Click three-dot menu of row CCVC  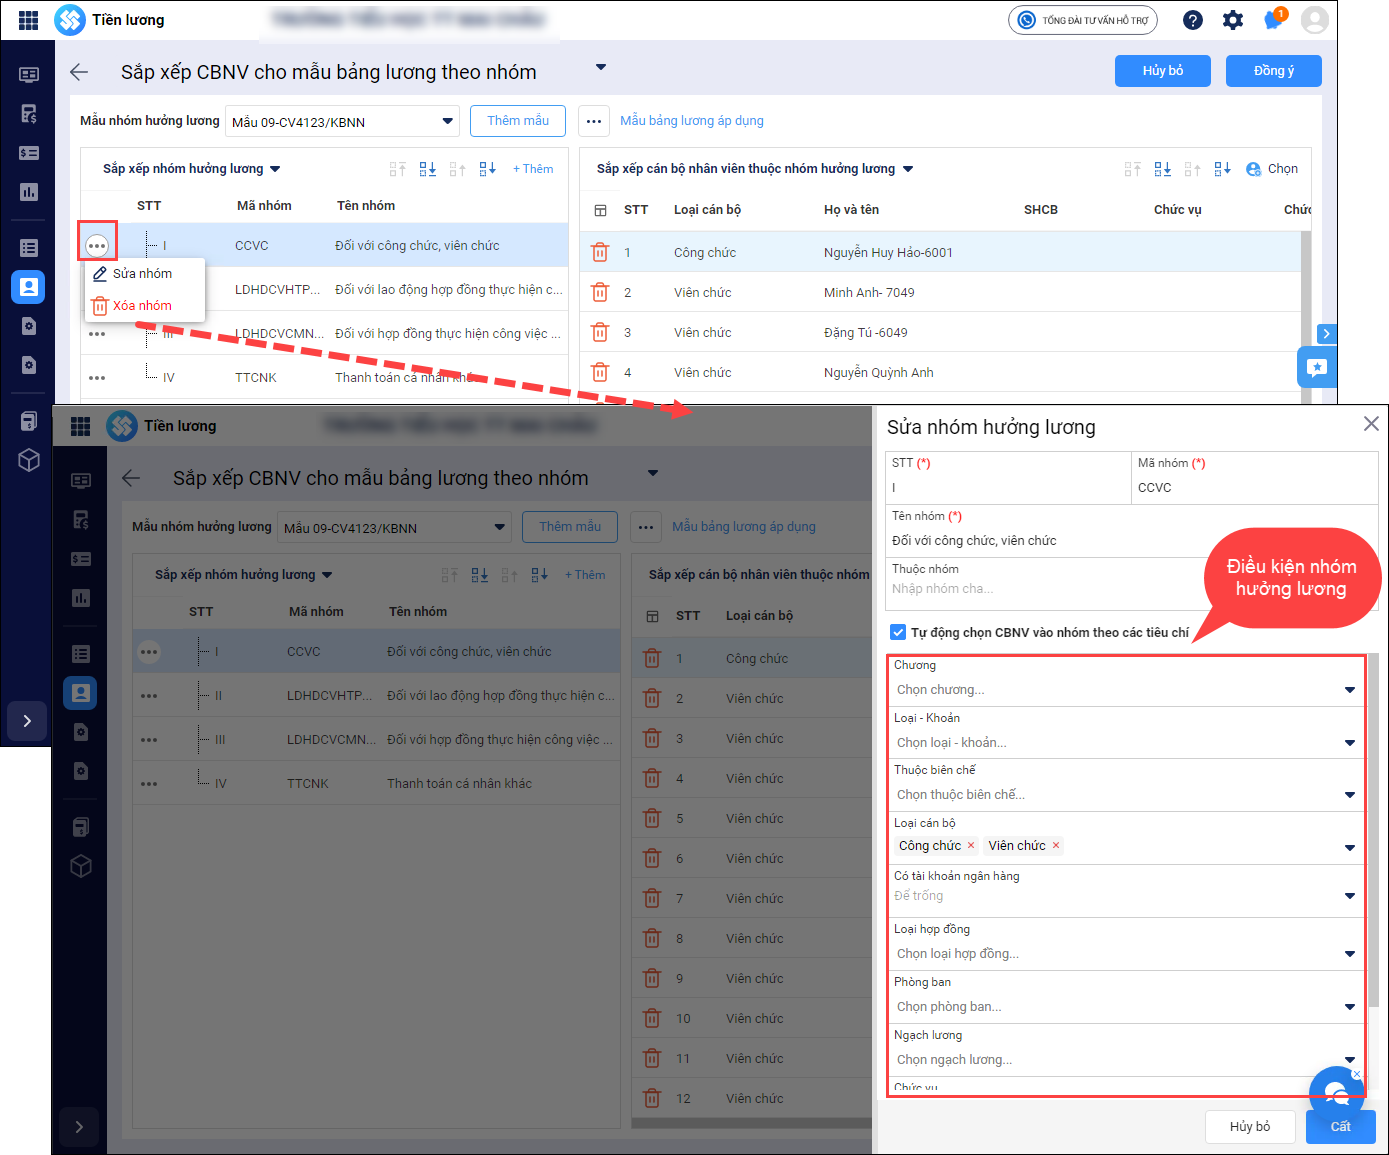click(x=97, y=245)
